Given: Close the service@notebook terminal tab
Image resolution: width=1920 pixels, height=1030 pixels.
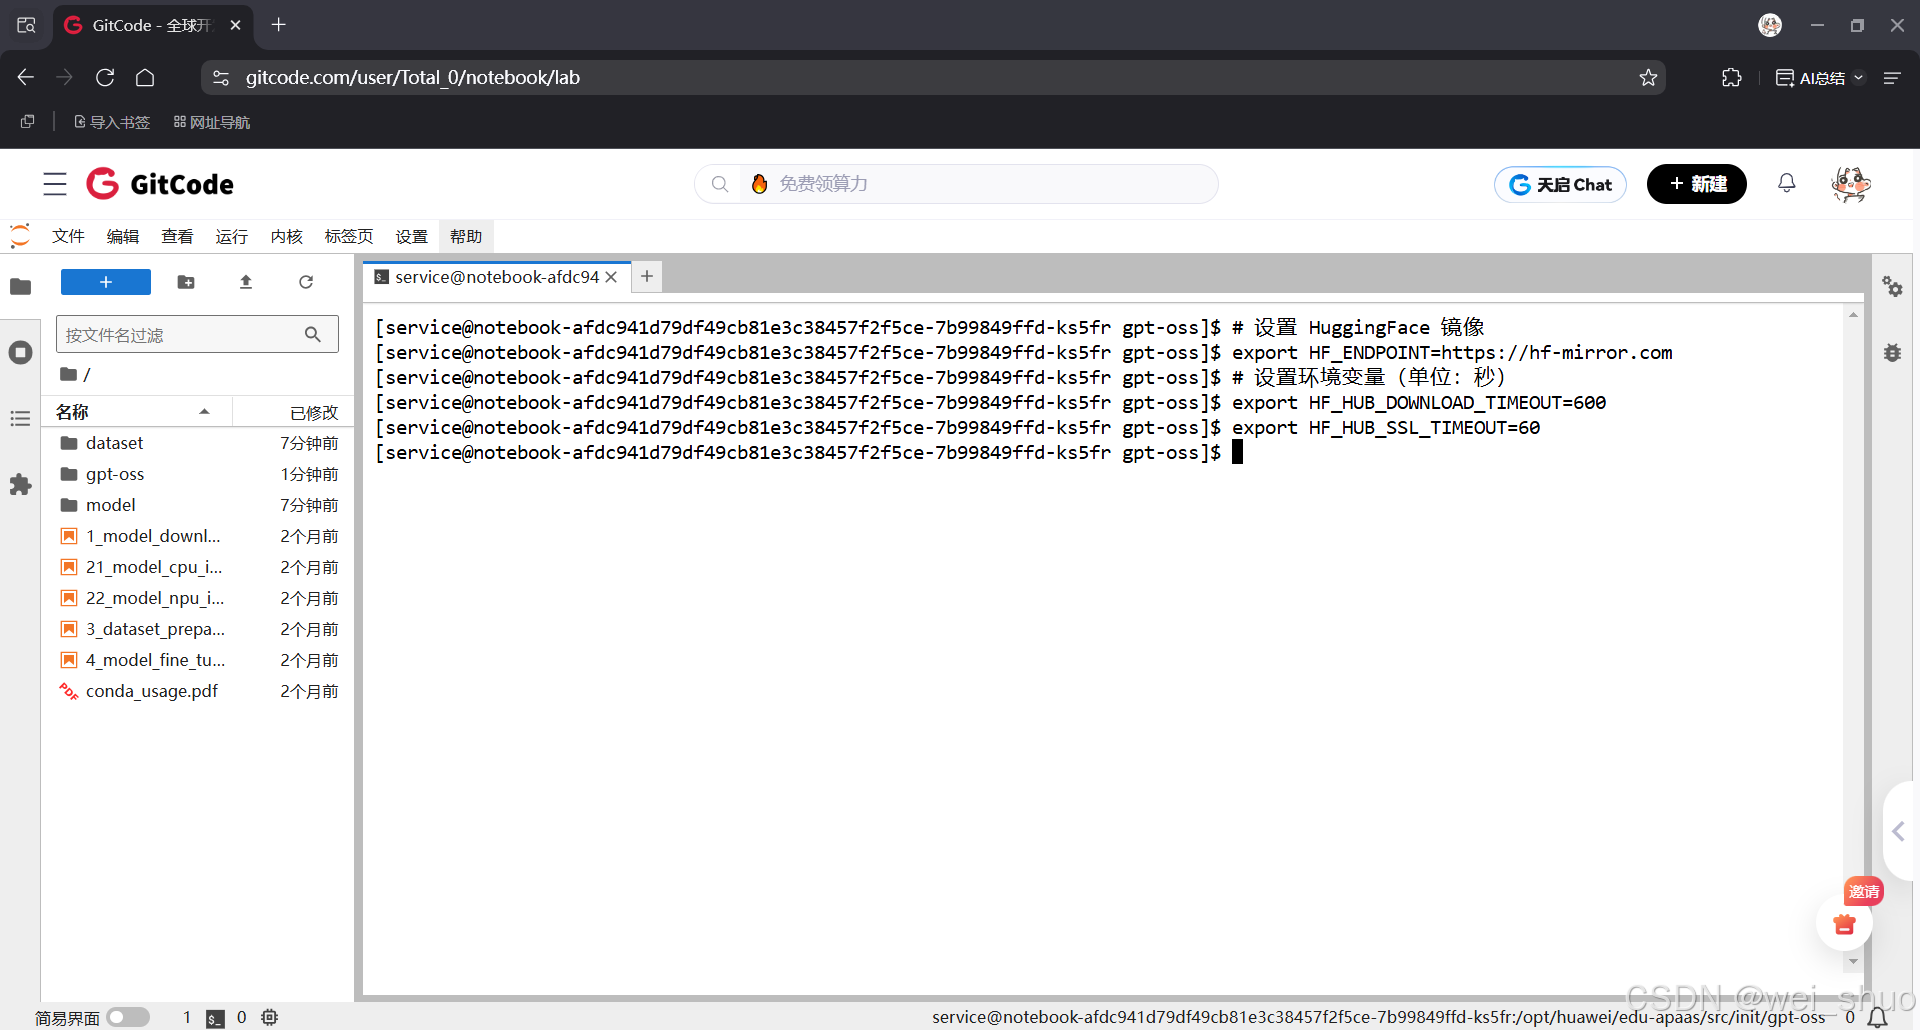Looking at the screenshot, I should (611, 277).
